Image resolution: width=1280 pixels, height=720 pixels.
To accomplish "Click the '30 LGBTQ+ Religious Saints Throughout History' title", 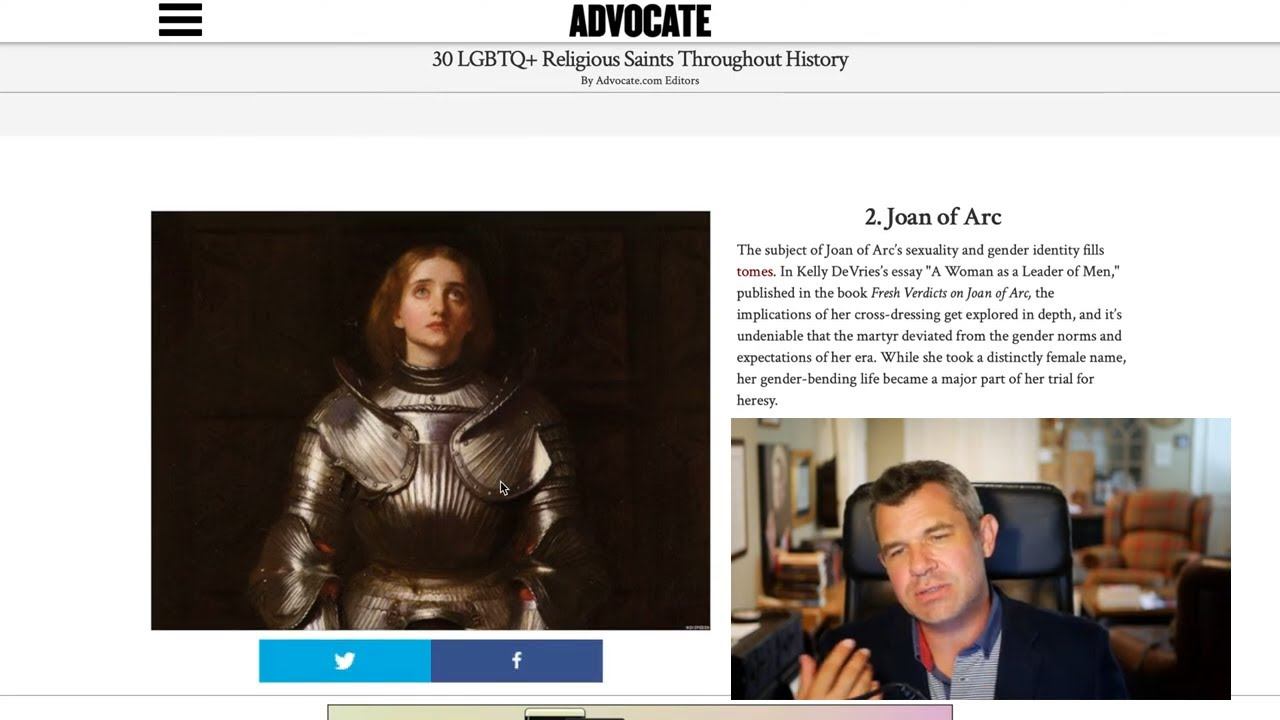I will pyautogui.click(x=640, y=59).
